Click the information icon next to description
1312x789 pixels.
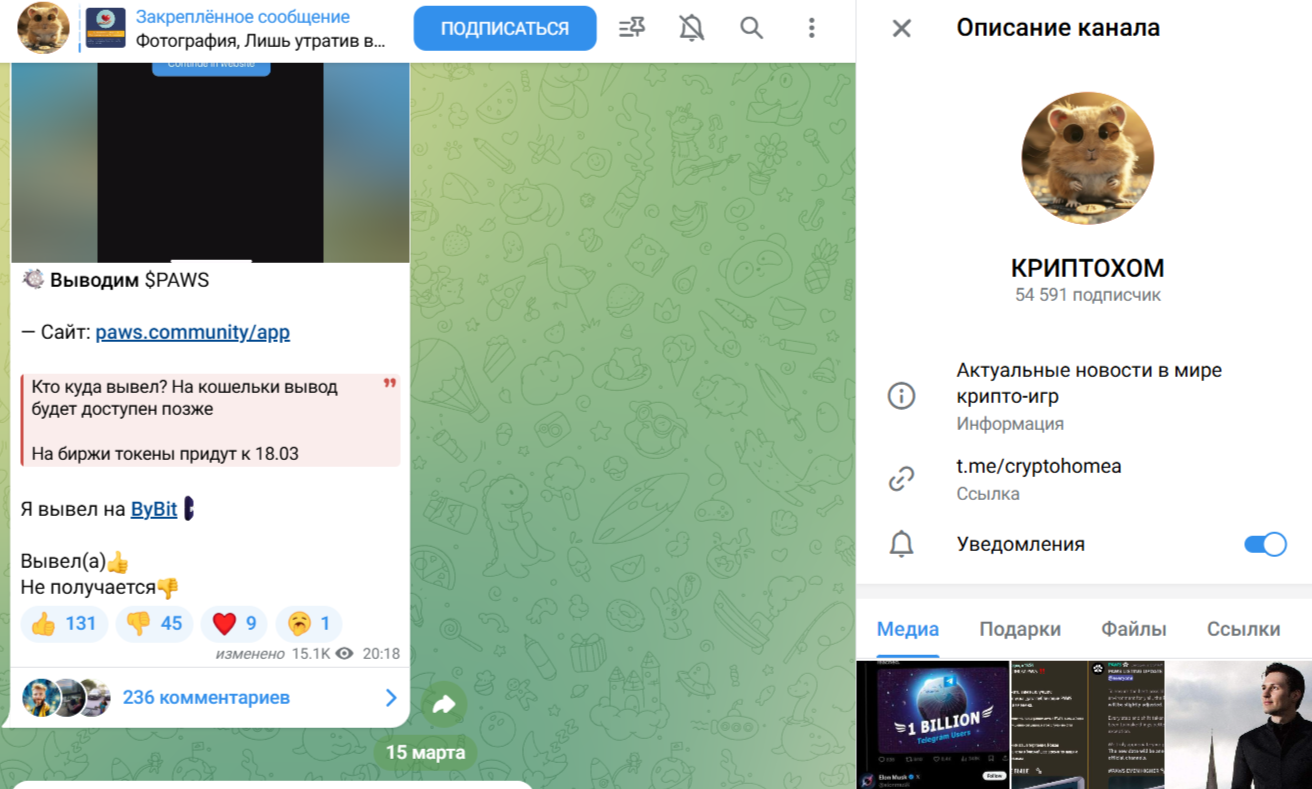point(902,396)
